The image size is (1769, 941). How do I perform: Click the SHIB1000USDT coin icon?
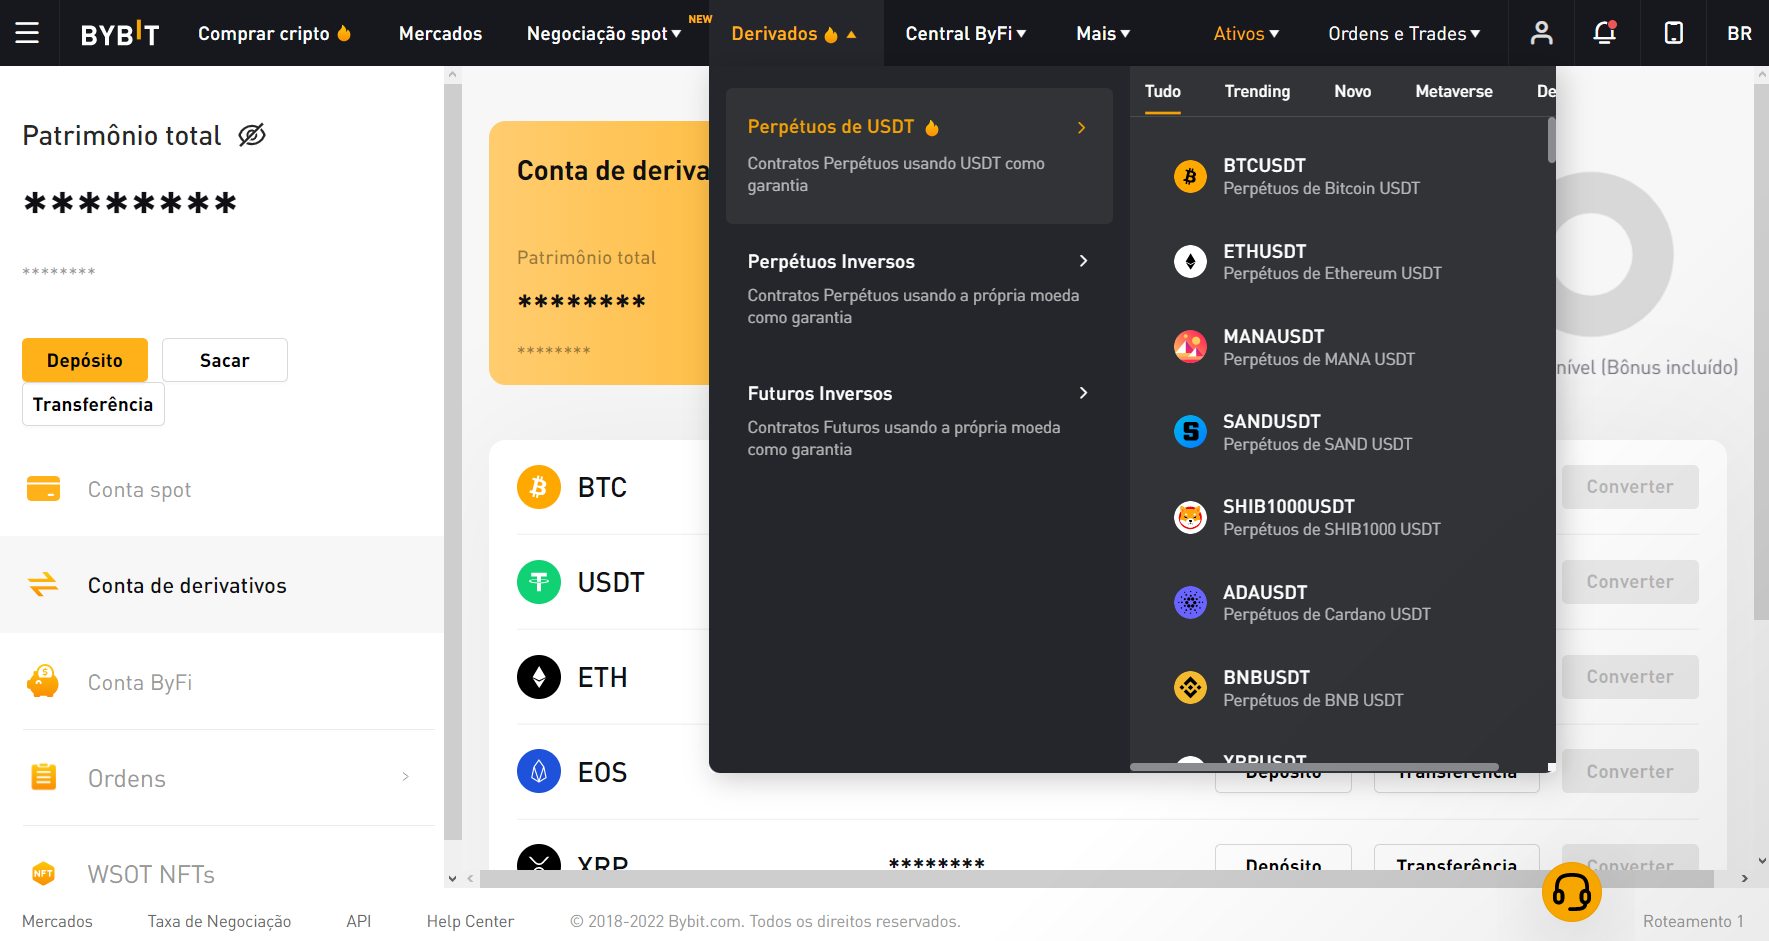pyautogui.click(x=1190, y=517)
